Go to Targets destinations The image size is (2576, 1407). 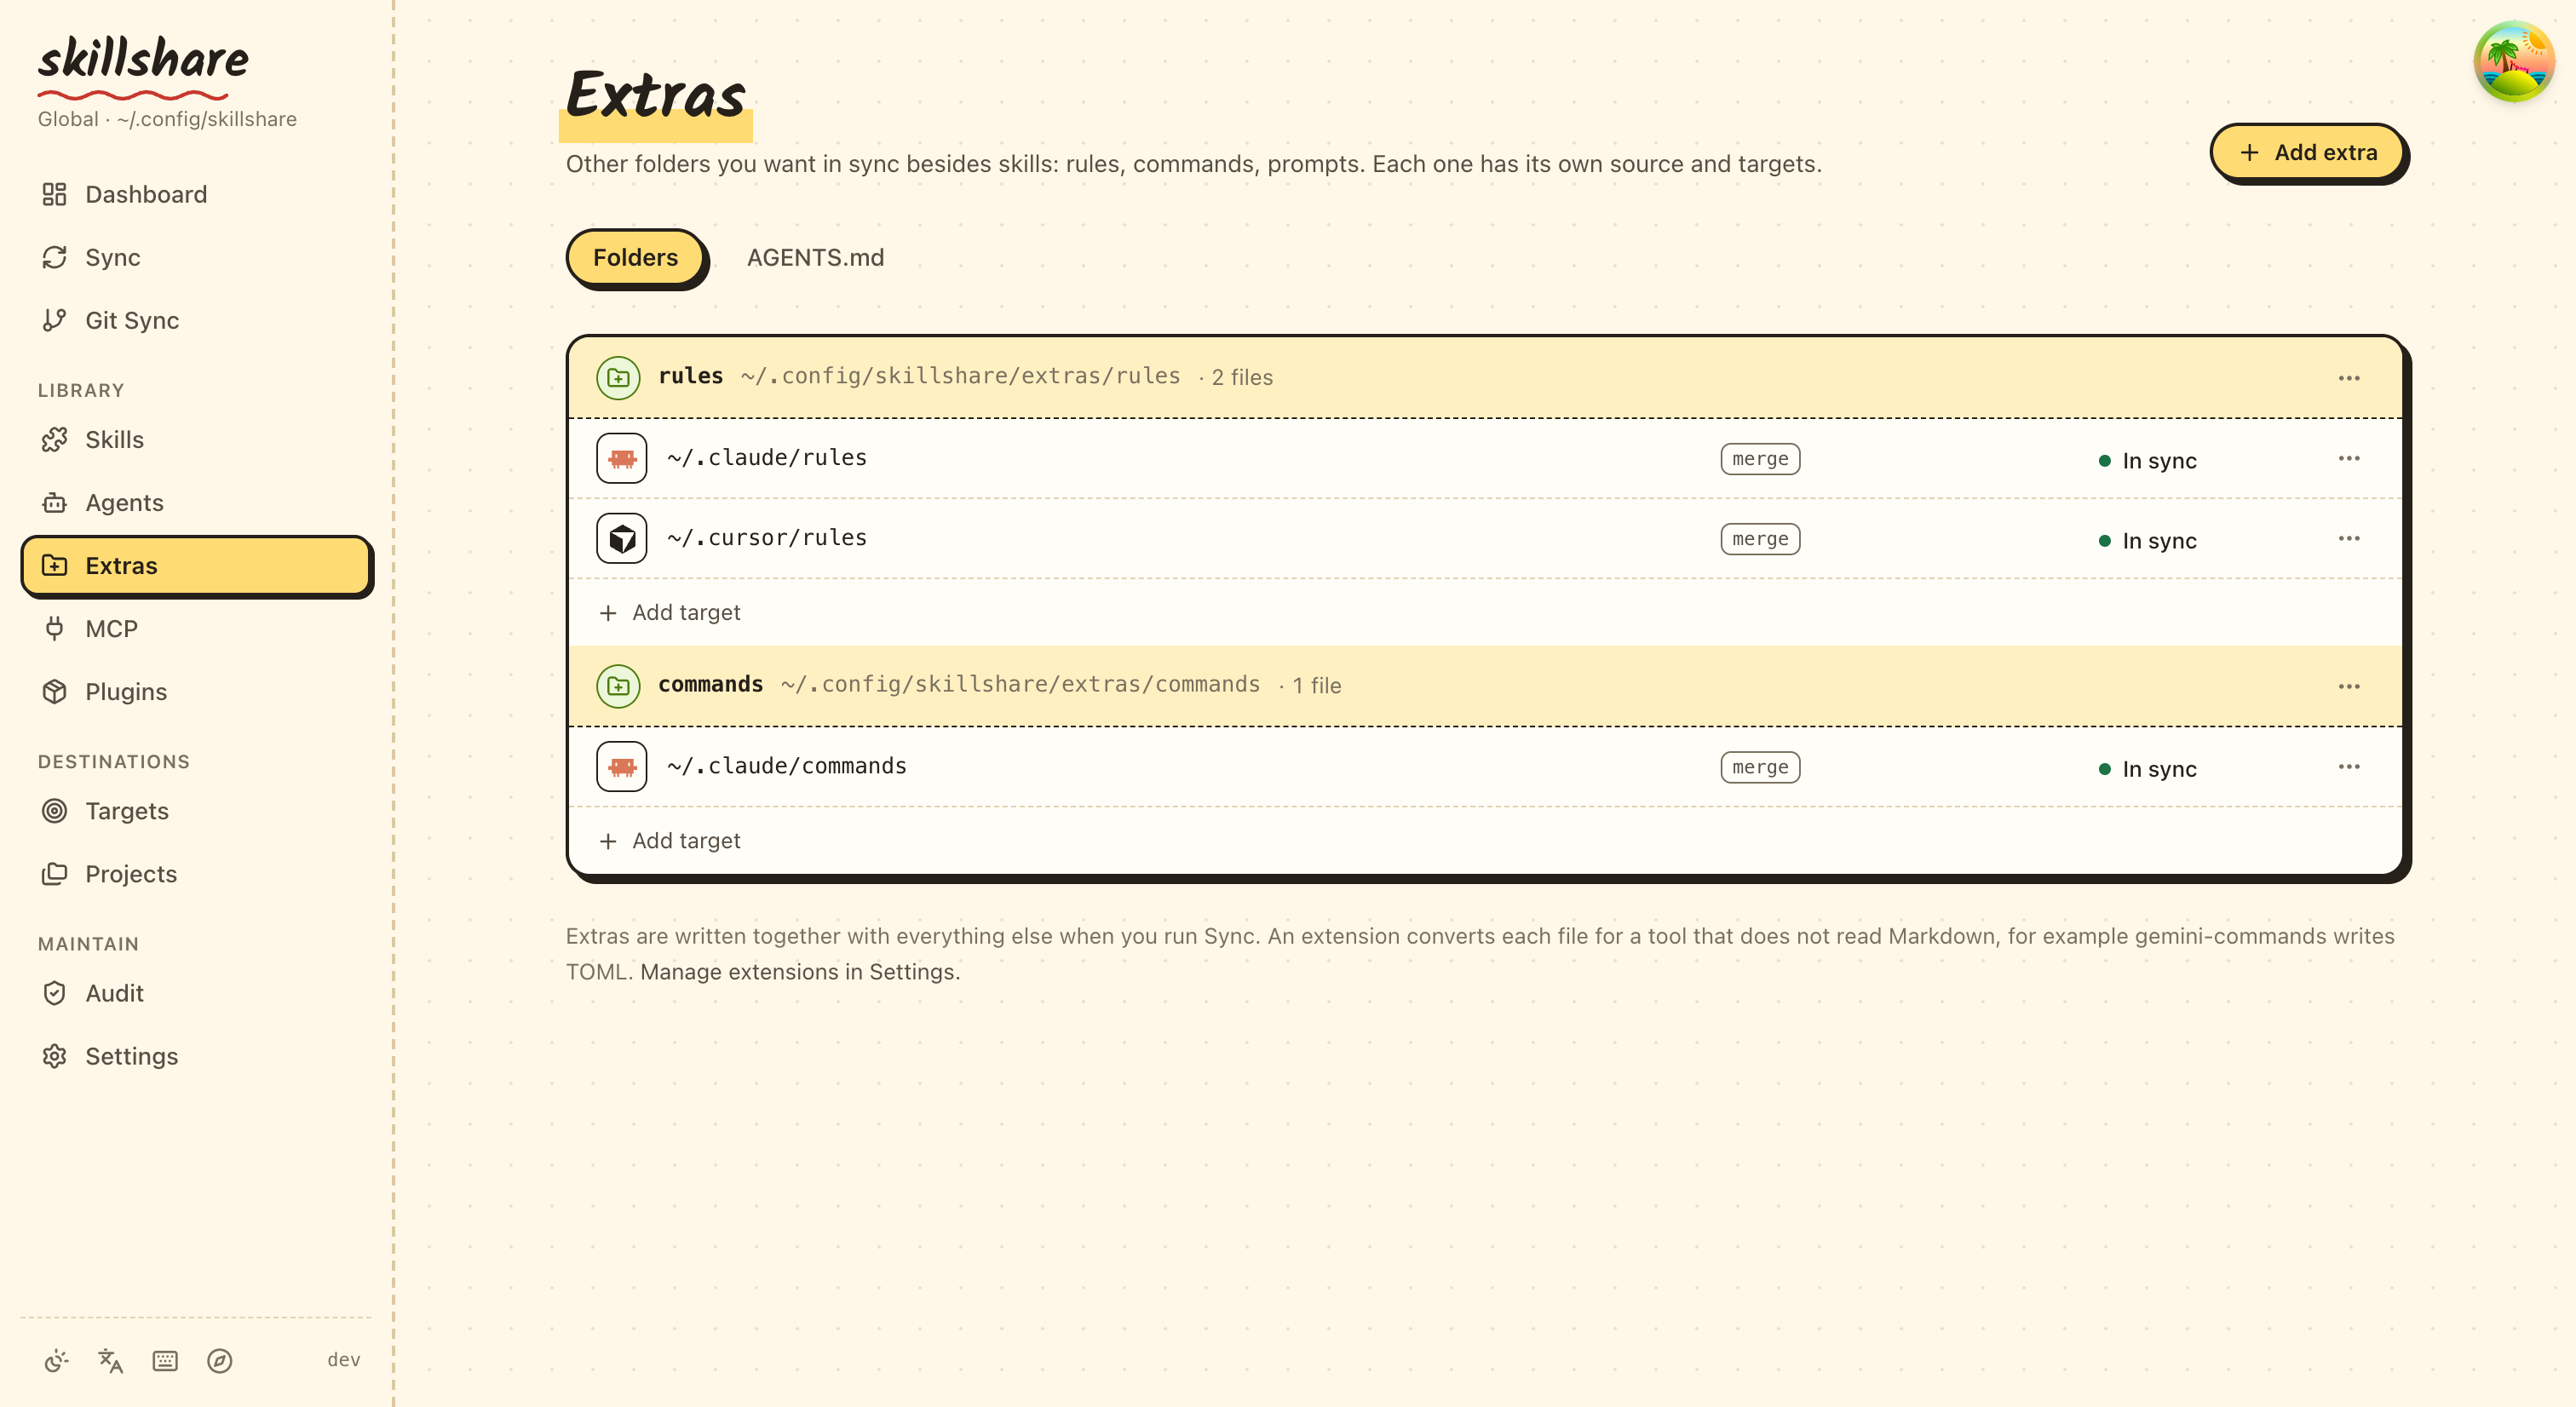(x=196, y=811)
